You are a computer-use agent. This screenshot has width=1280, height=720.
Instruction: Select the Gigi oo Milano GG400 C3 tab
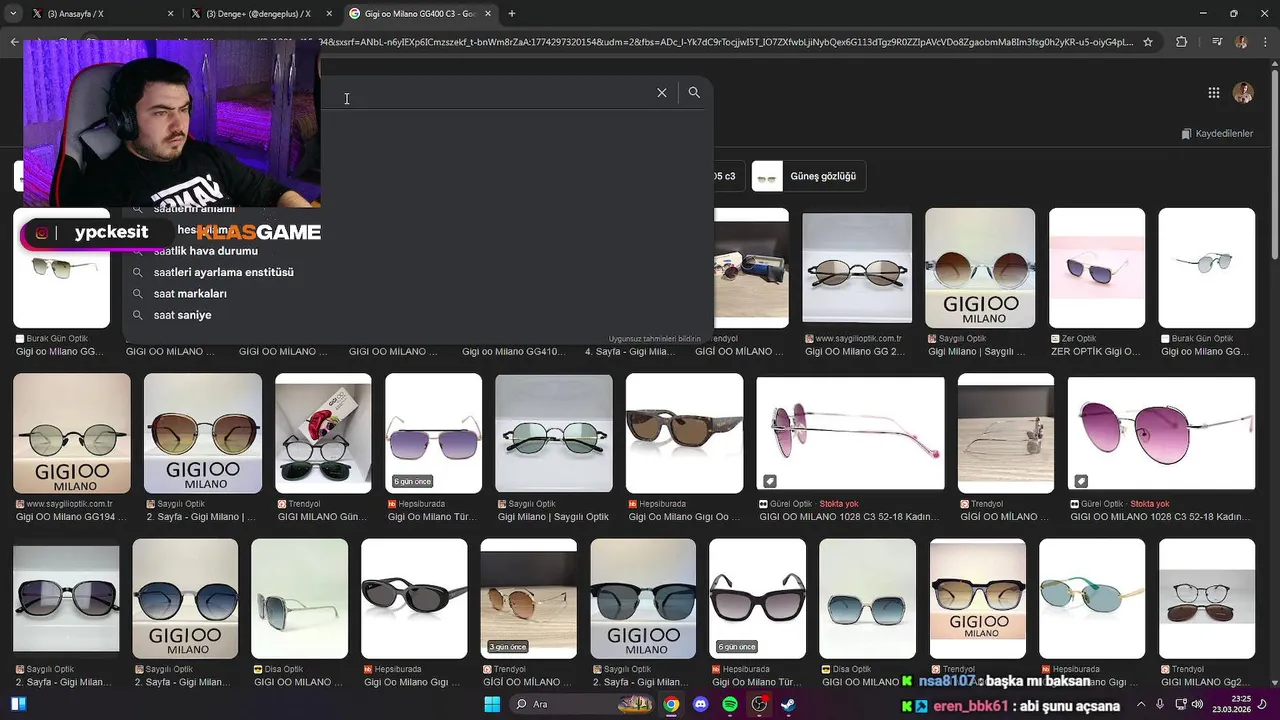point(420,14)
